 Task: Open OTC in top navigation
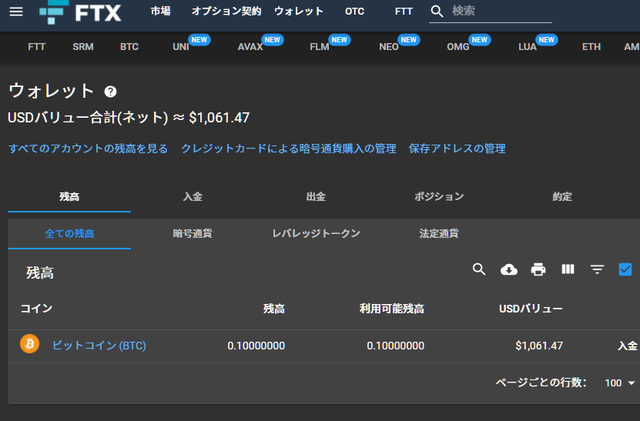coord(354,11)
